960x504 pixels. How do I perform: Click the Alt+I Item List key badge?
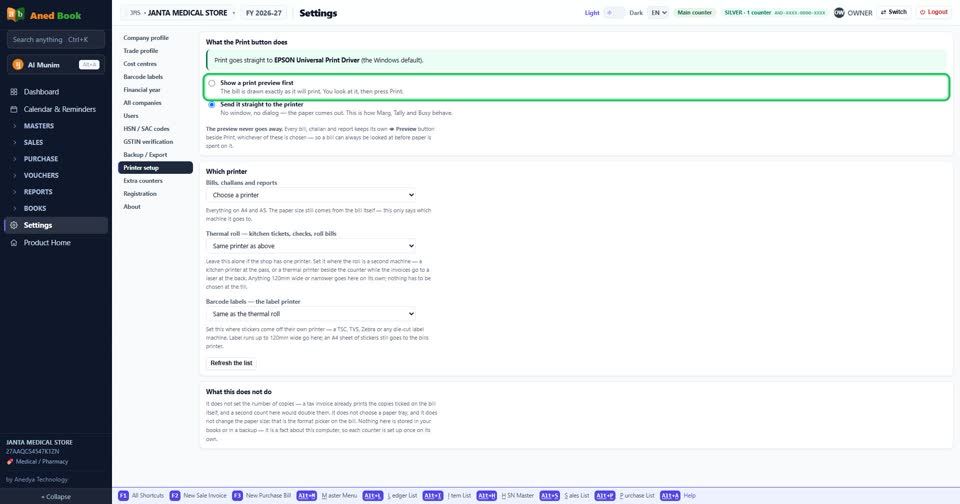click(x=432, y=495)
